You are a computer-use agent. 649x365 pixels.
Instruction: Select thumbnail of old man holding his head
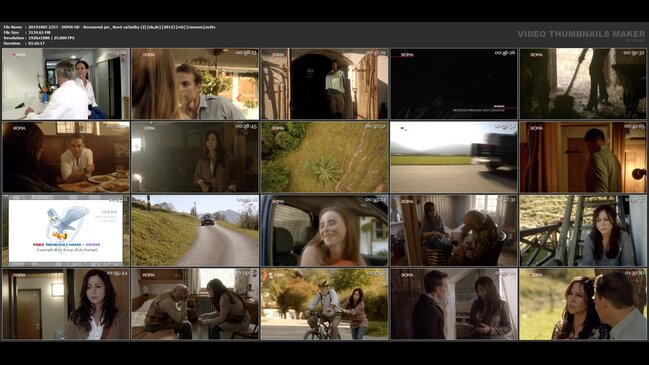[x=195, y=304]
